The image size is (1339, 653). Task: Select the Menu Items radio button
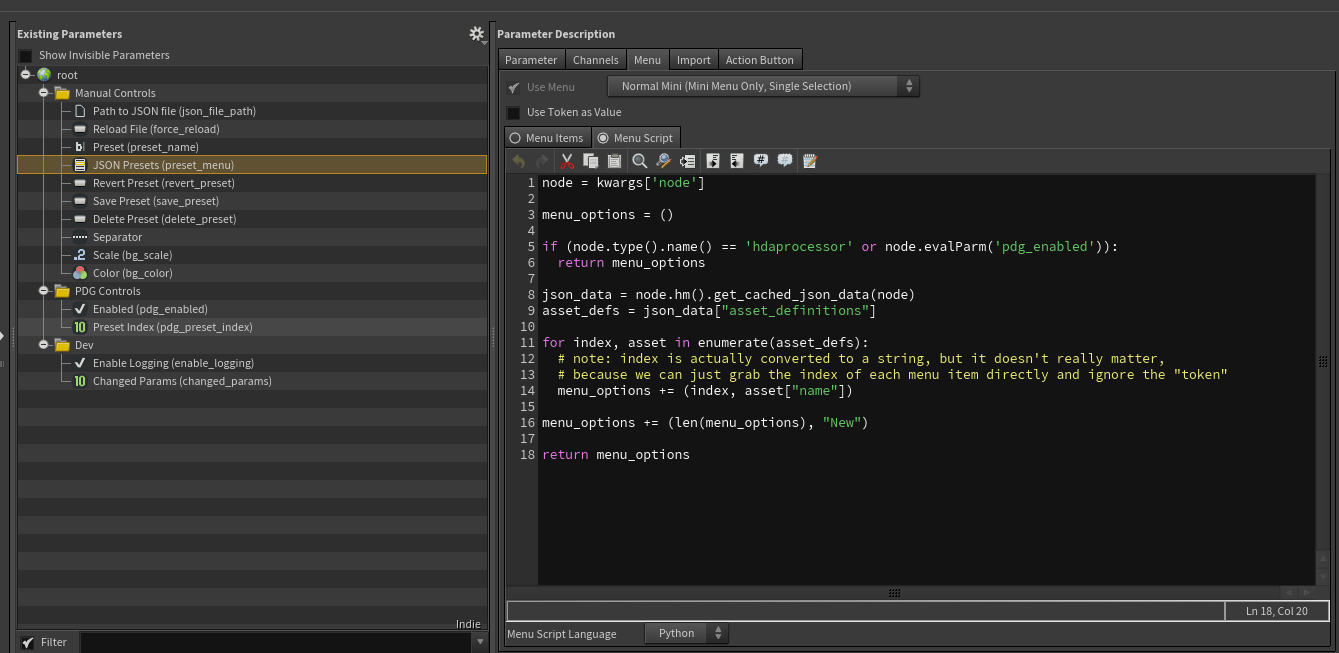(x=516, y=138)
